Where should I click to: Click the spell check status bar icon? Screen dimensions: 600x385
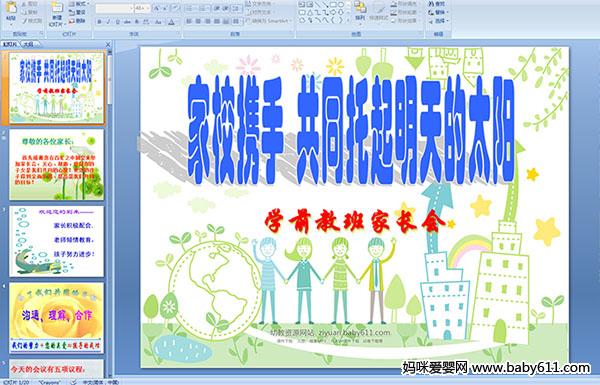[74, 382]
